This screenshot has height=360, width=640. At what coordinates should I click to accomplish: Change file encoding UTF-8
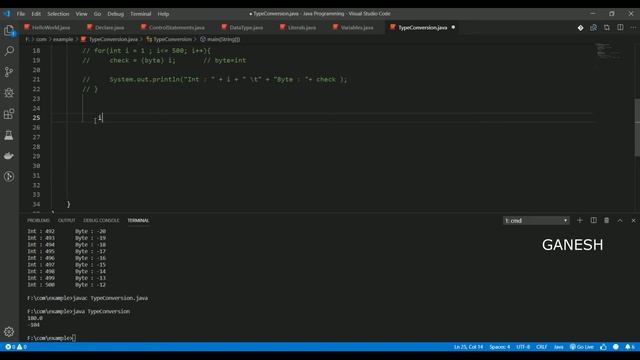523,347
